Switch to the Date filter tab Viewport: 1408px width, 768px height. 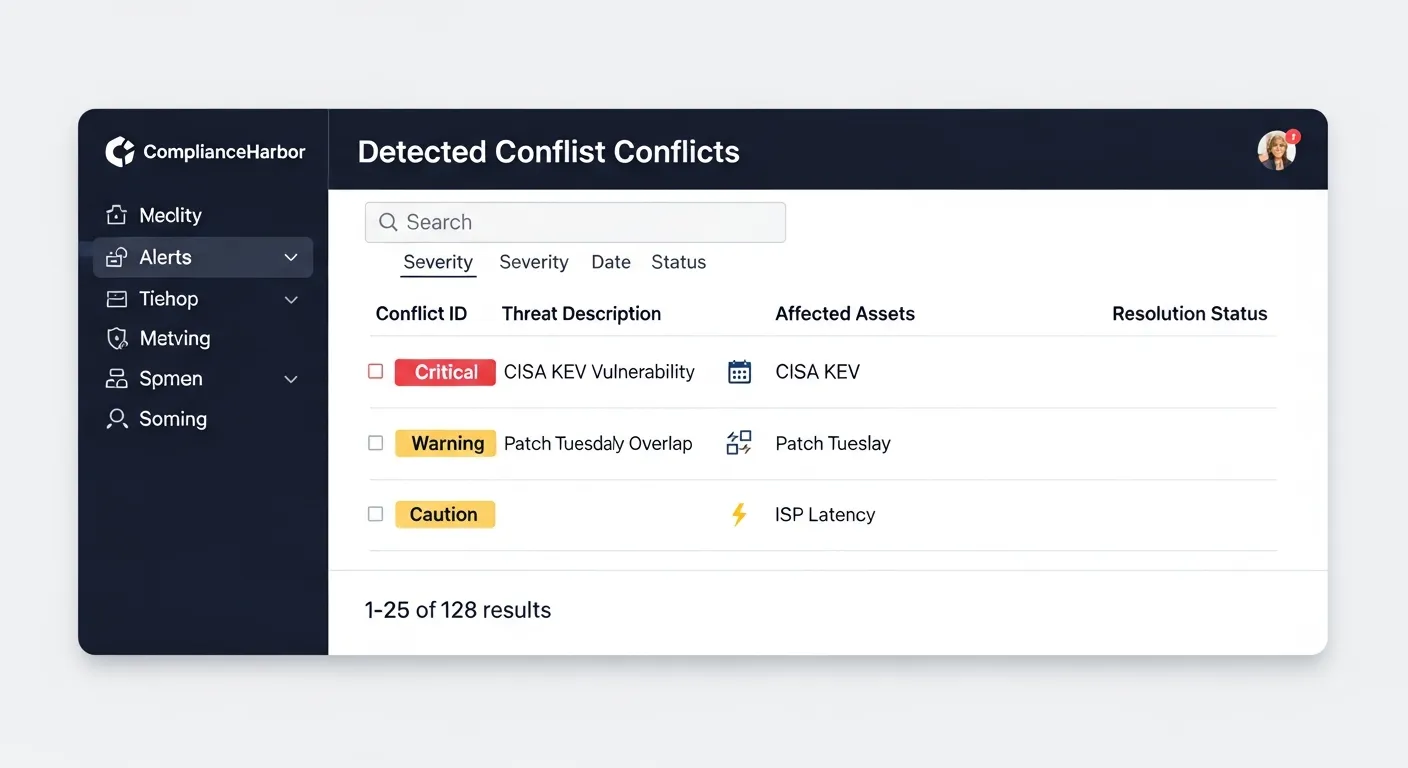pos(610,261)
